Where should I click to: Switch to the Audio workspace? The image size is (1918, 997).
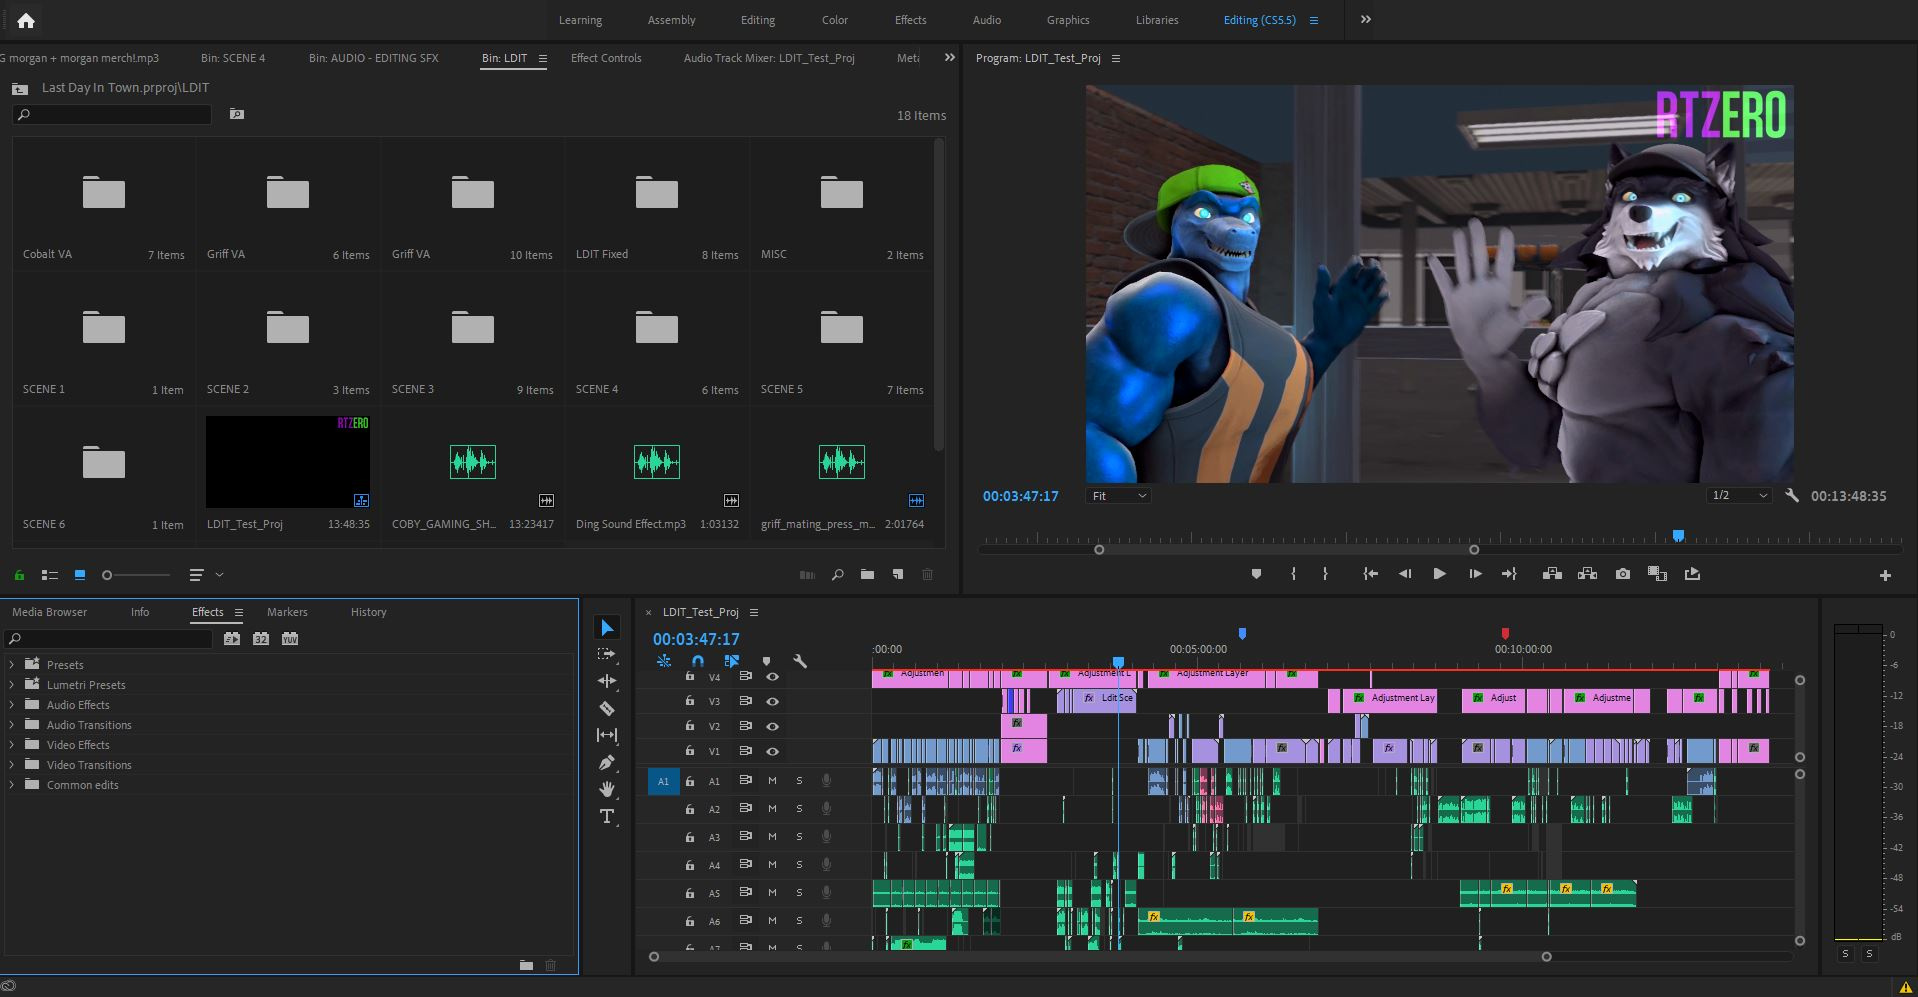[x=987, y=20]
